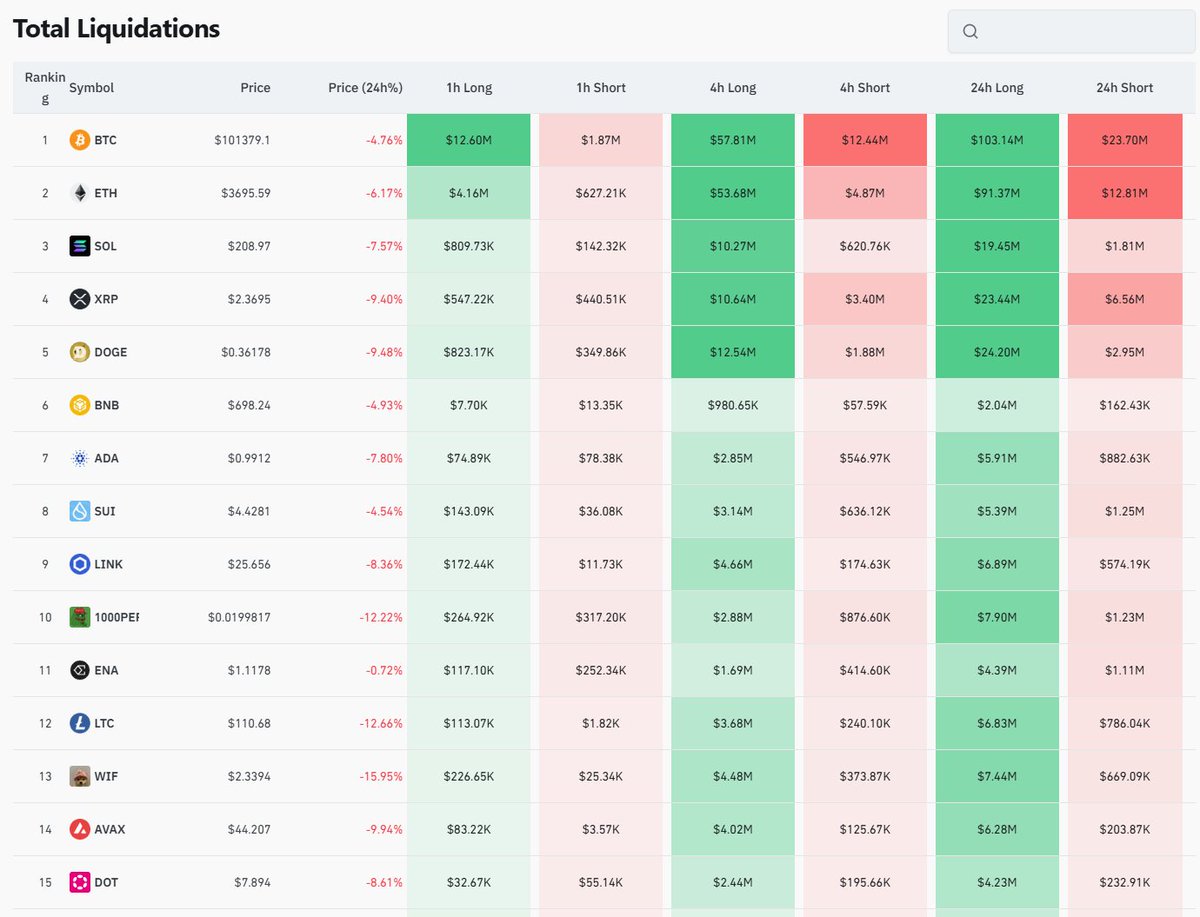Screen dimensions: 1200x917
Task: Click DOT 24h Short cell $232.91K
Action: (x=1125, y=882)
